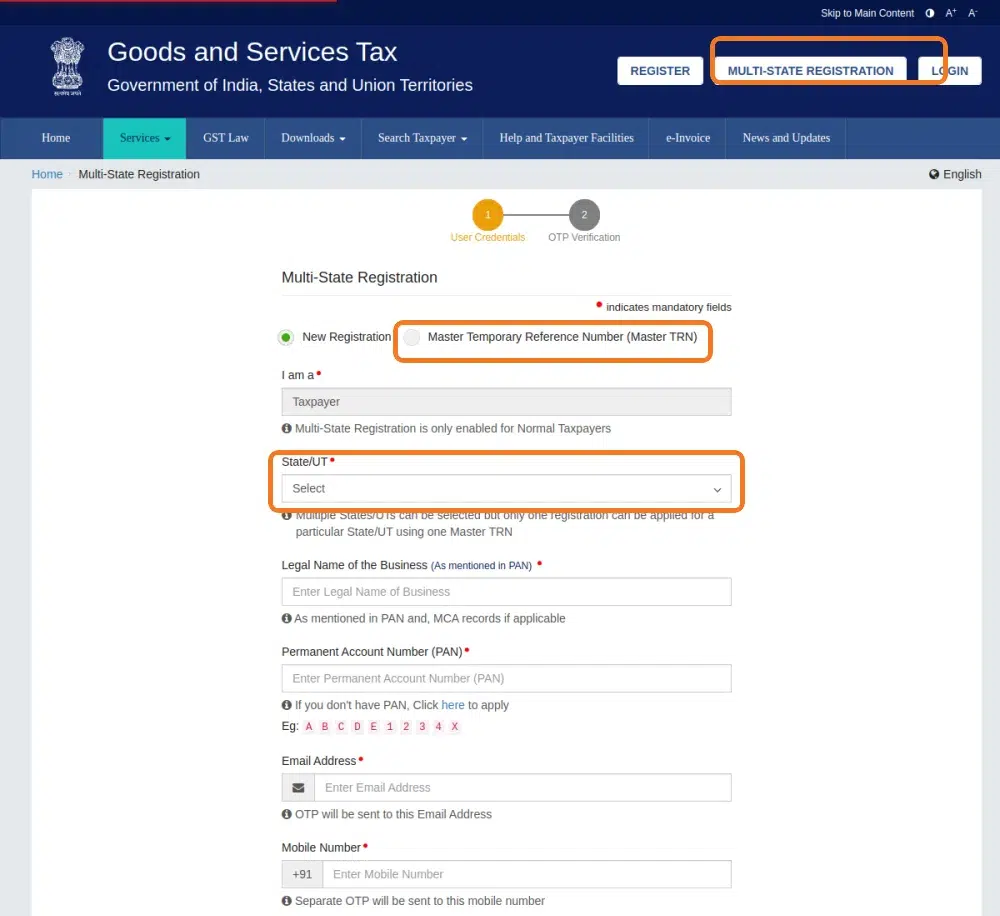Screen dimensions: 1000x916
Task: Click the 'here' link to apply for PAN
Action: pyautogui.click(x=453, y=705)
